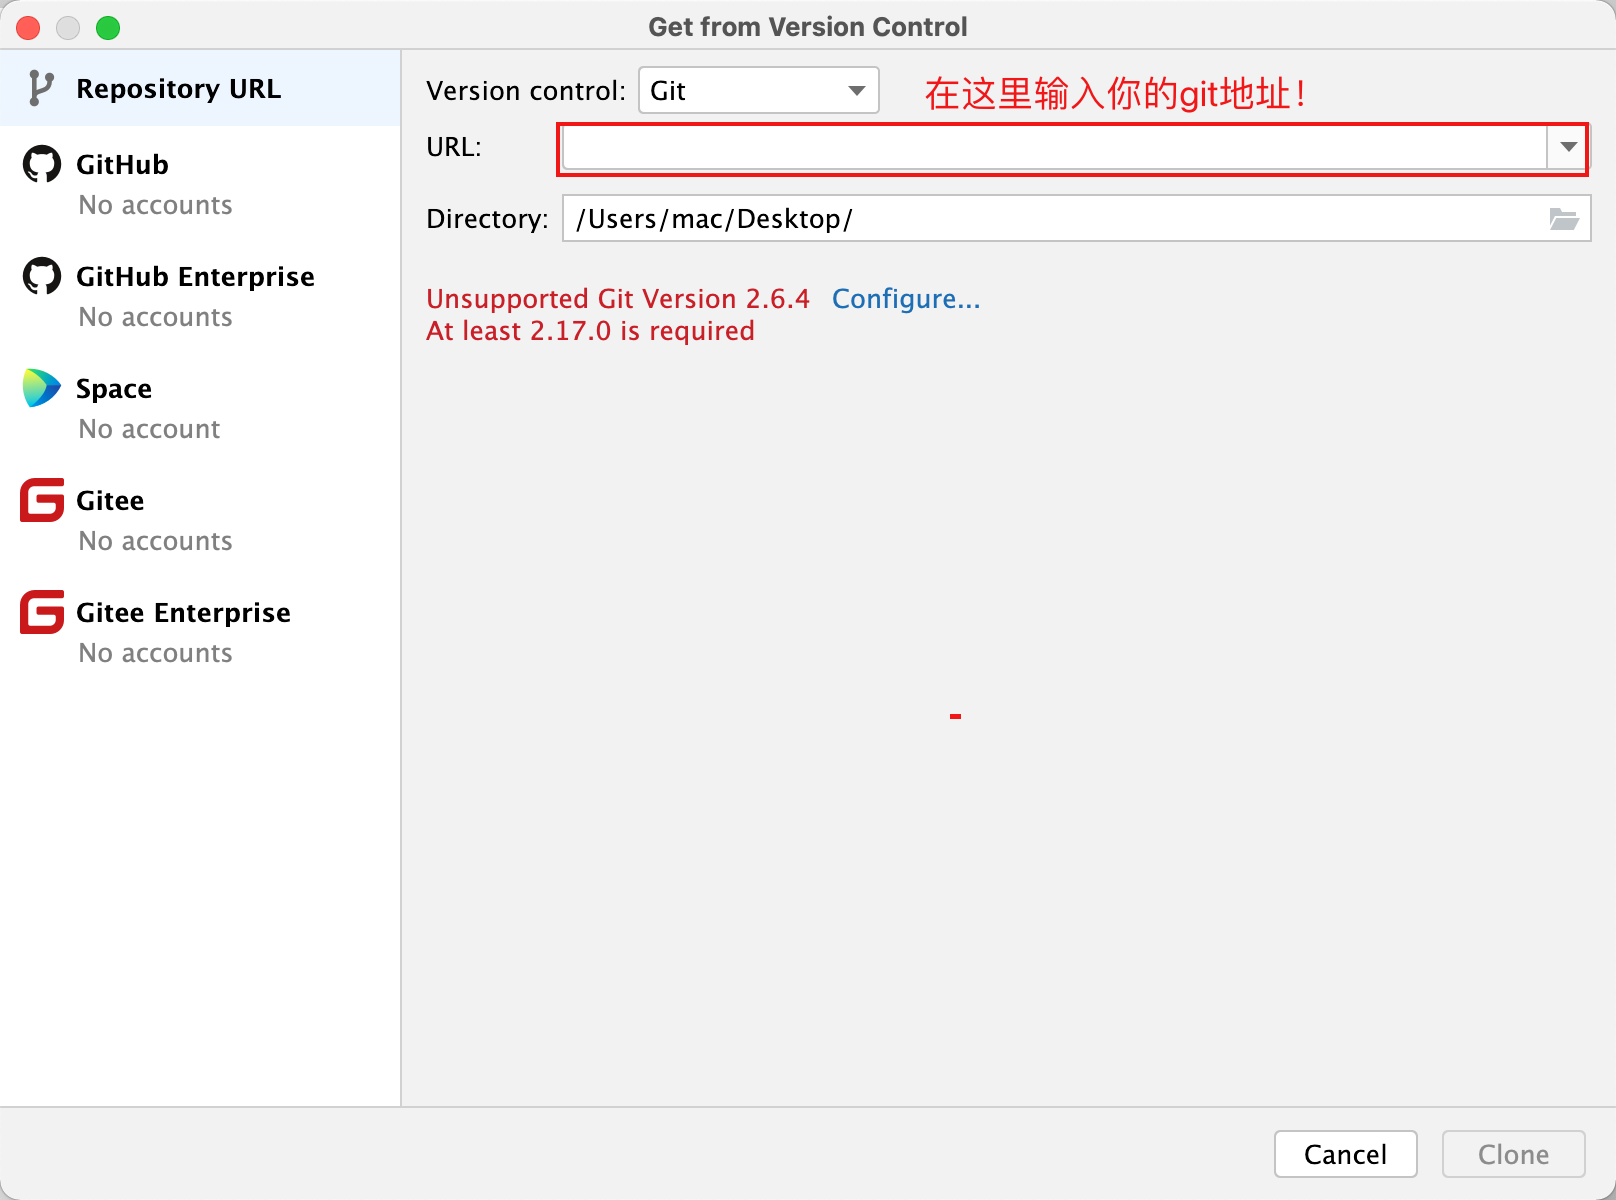Screen dimensions: 1616x1200
Task: Focus the URL input field
Action: tap(1055, 147)
